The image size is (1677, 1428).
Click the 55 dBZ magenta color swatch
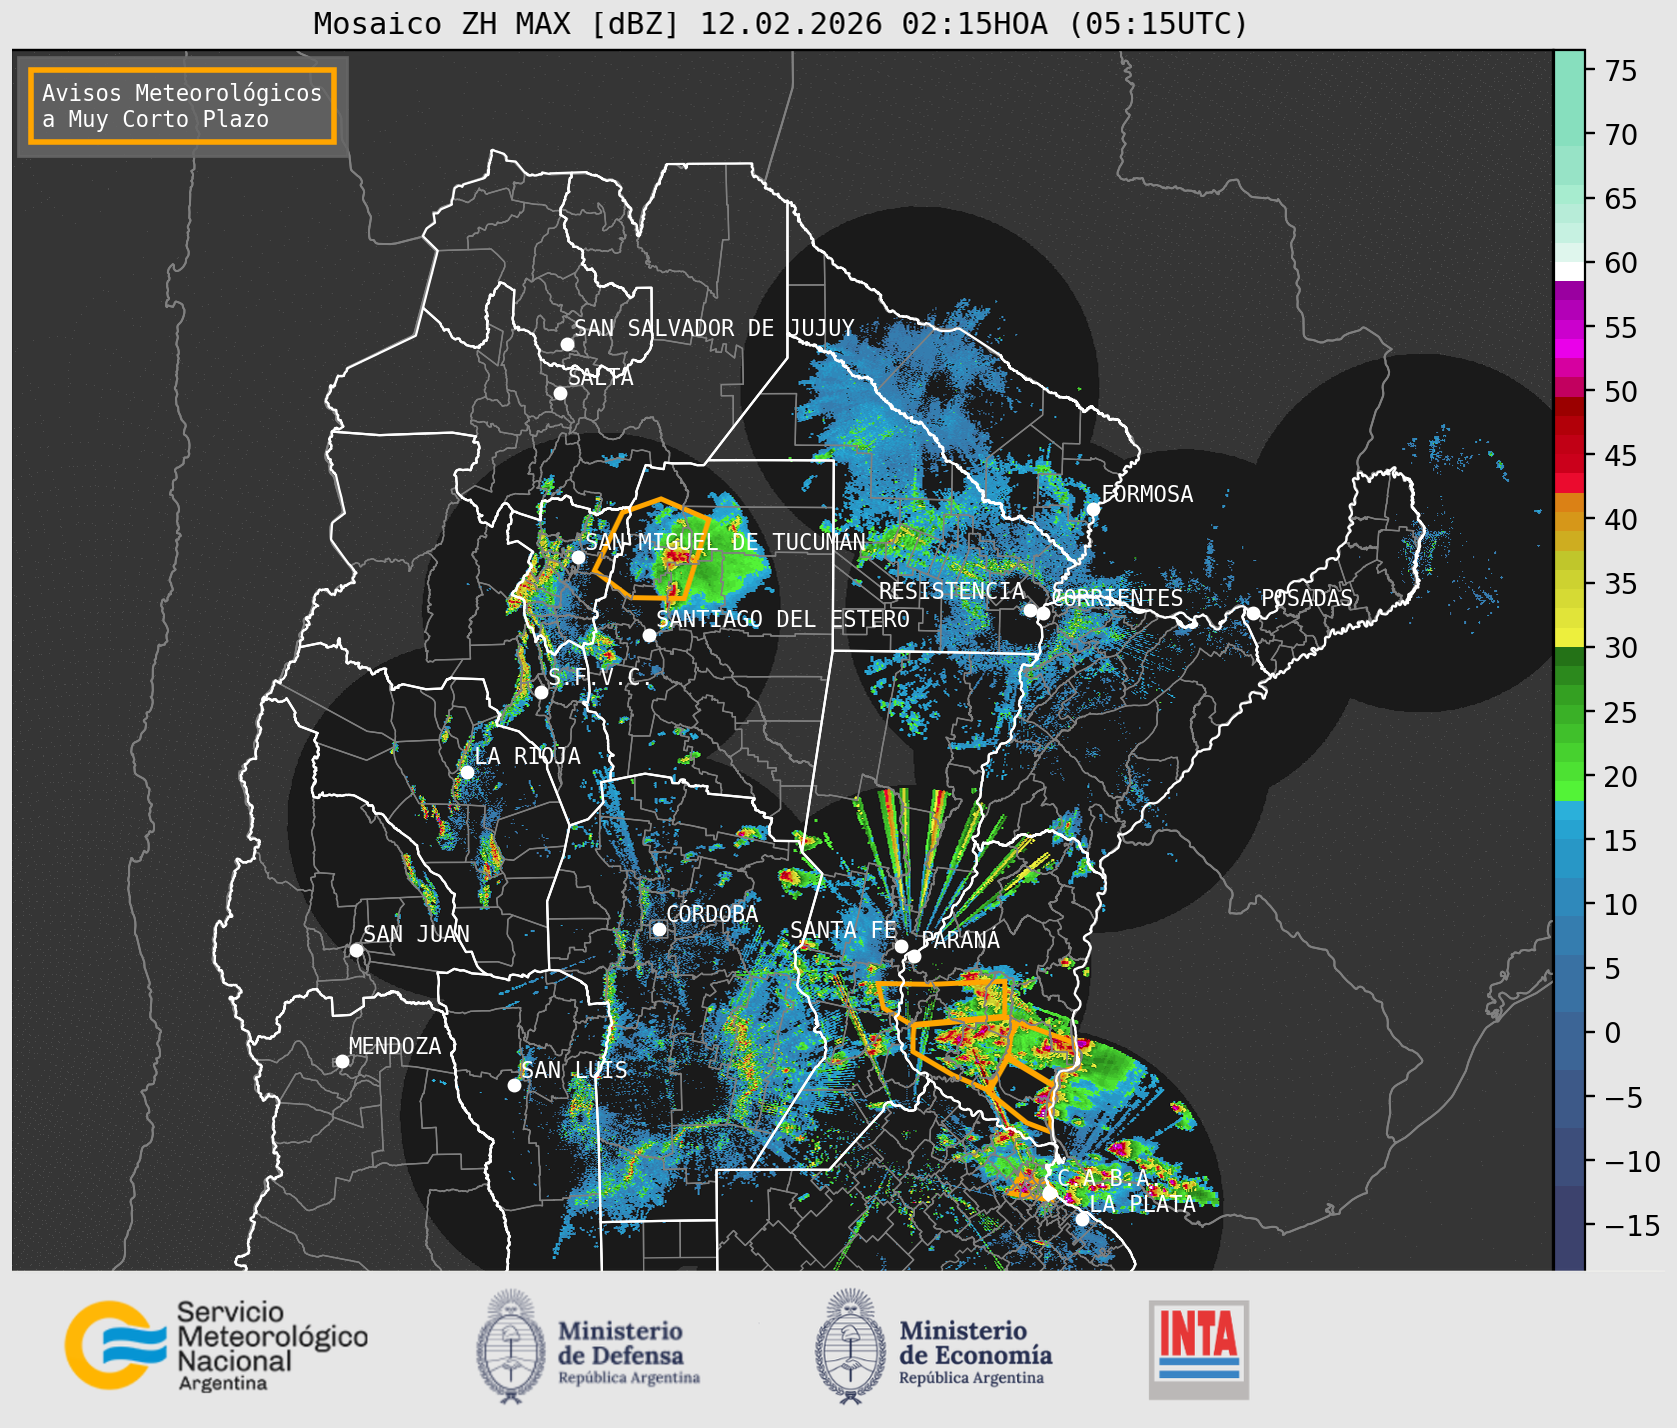coord(1569,329)
